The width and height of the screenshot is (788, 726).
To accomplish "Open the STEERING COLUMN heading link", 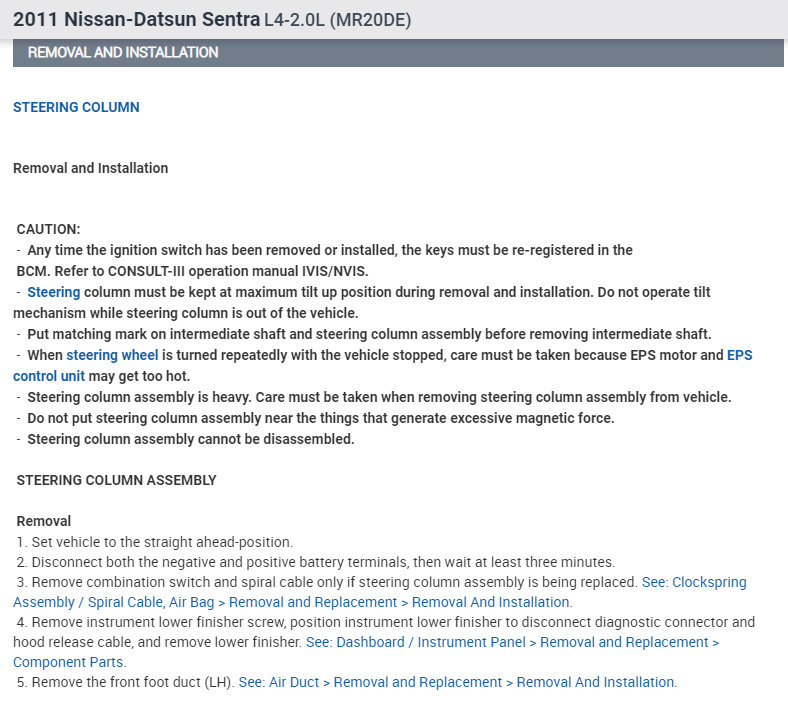I will tap(76, 107).
